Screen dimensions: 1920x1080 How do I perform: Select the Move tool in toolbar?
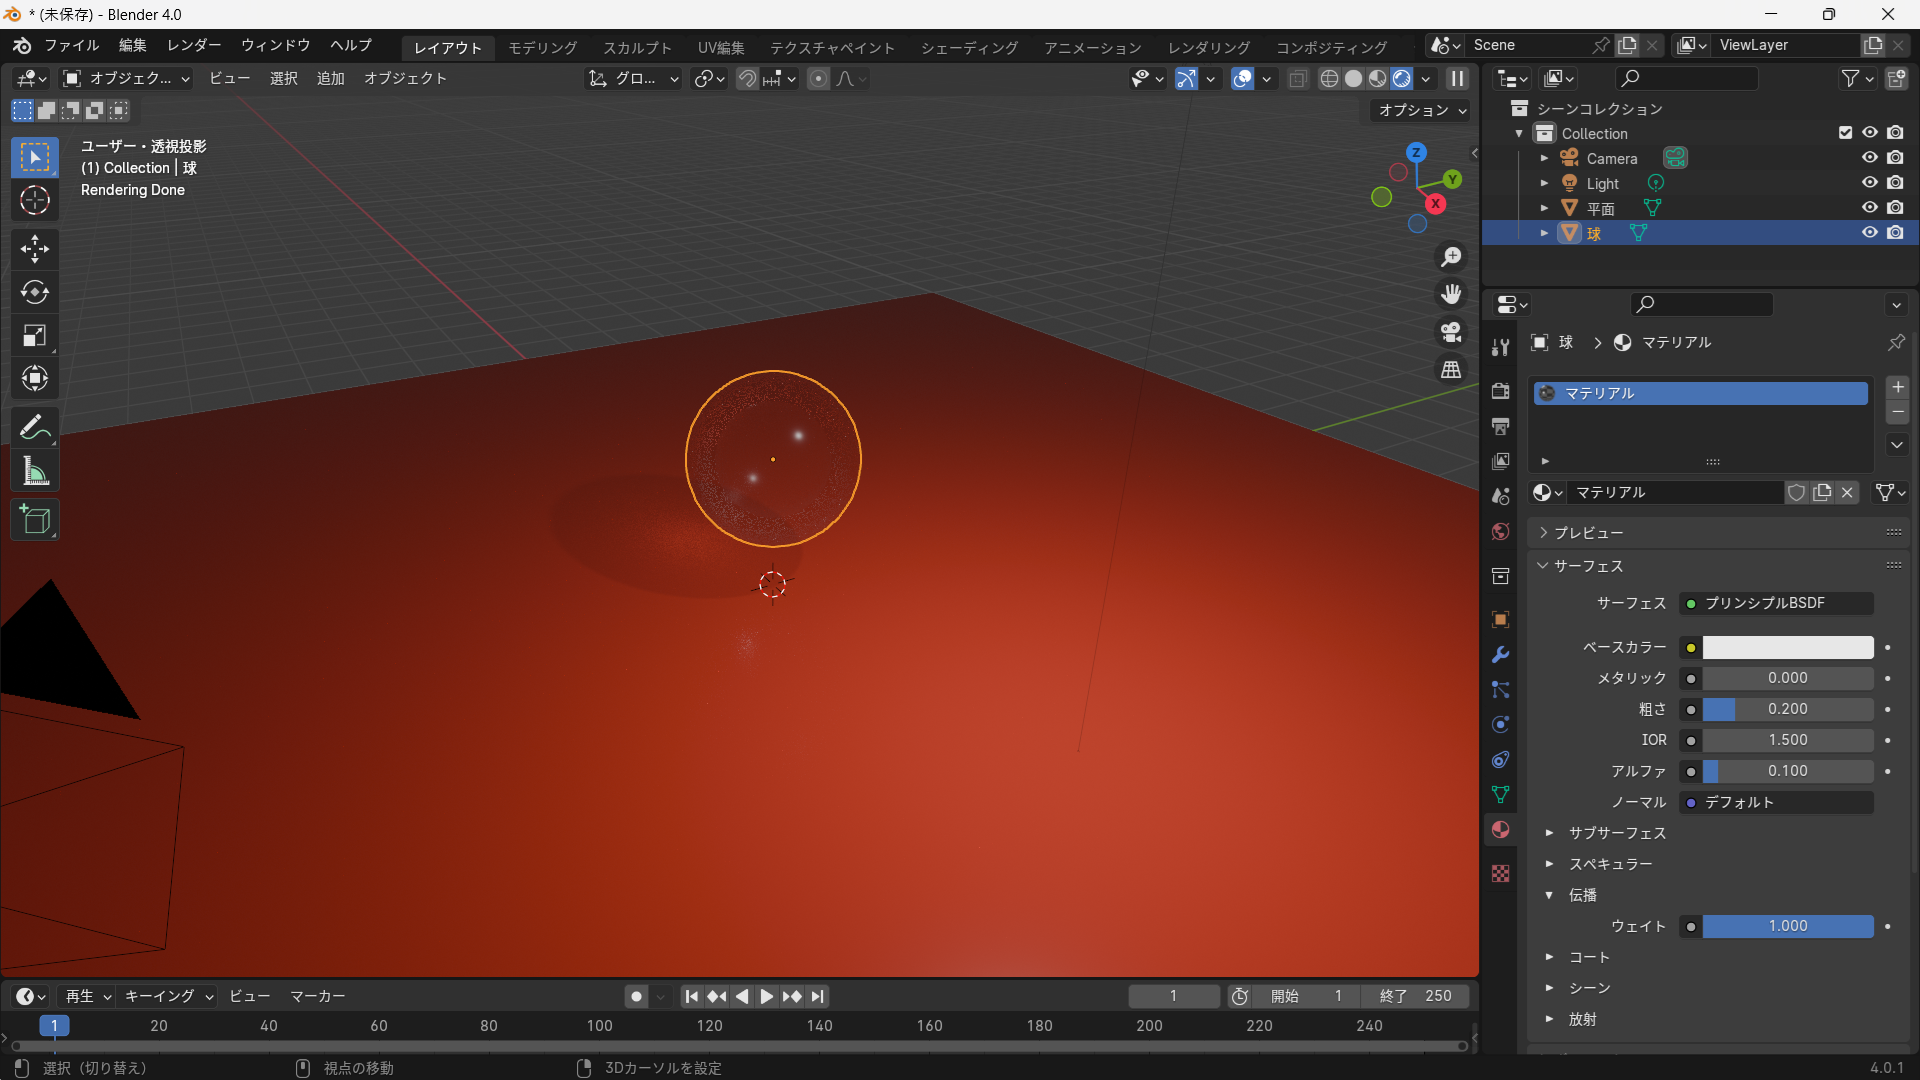point(35,248)
